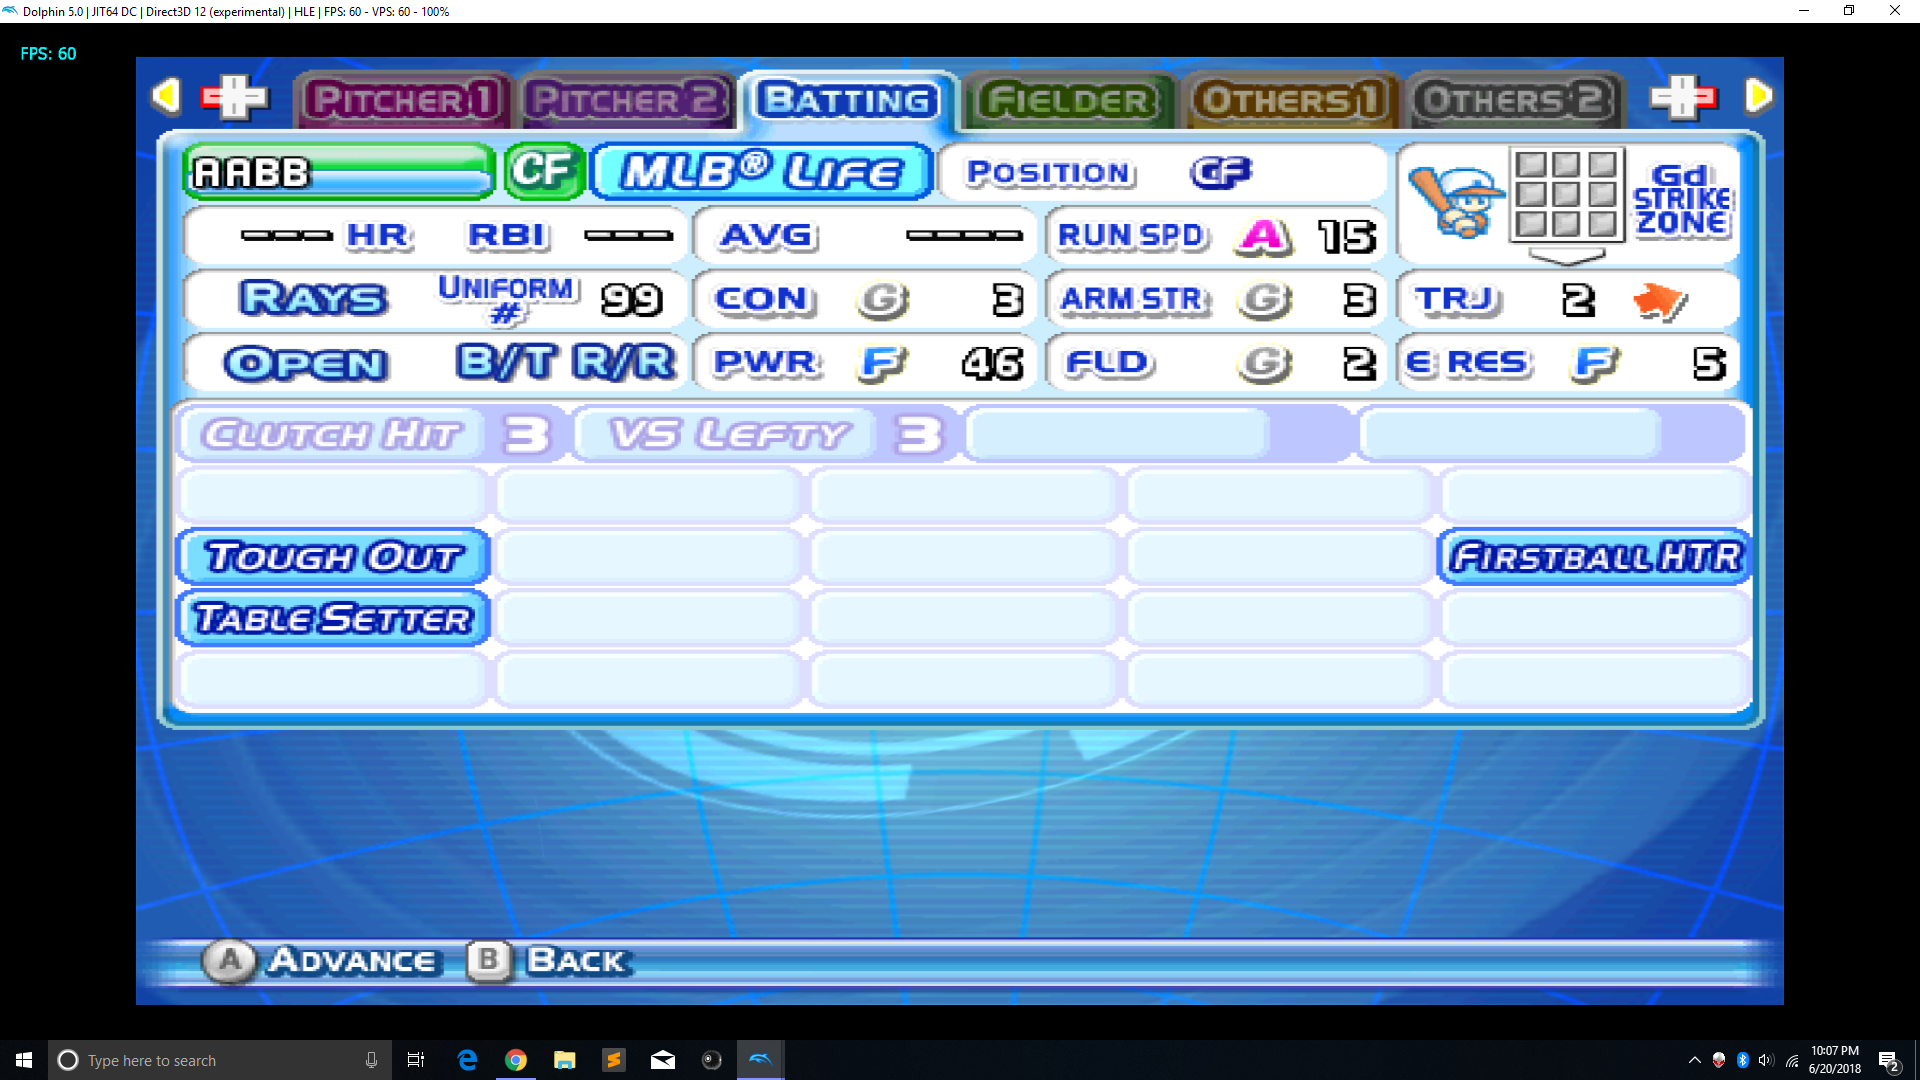Click the TRJ label
1920x1080 pixels.
[x=1458, y=300]
